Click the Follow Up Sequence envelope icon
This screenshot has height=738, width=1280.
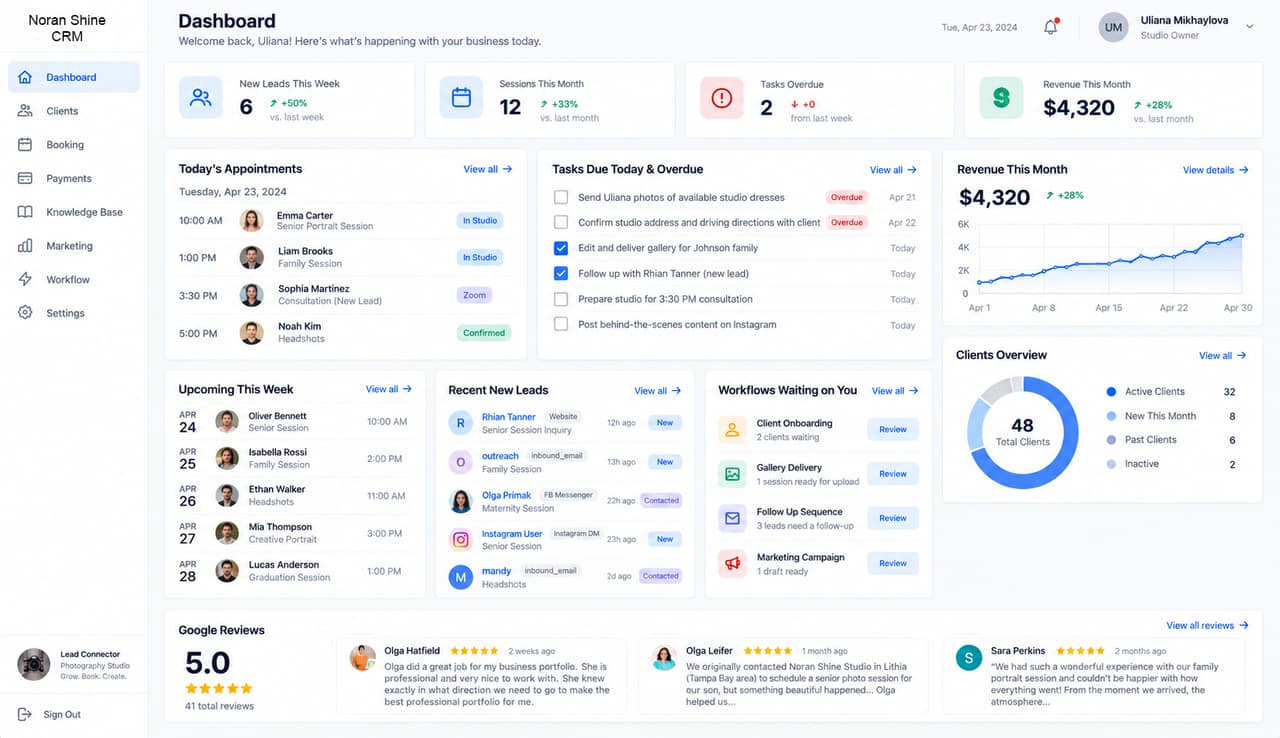click(x=732, y=518)
